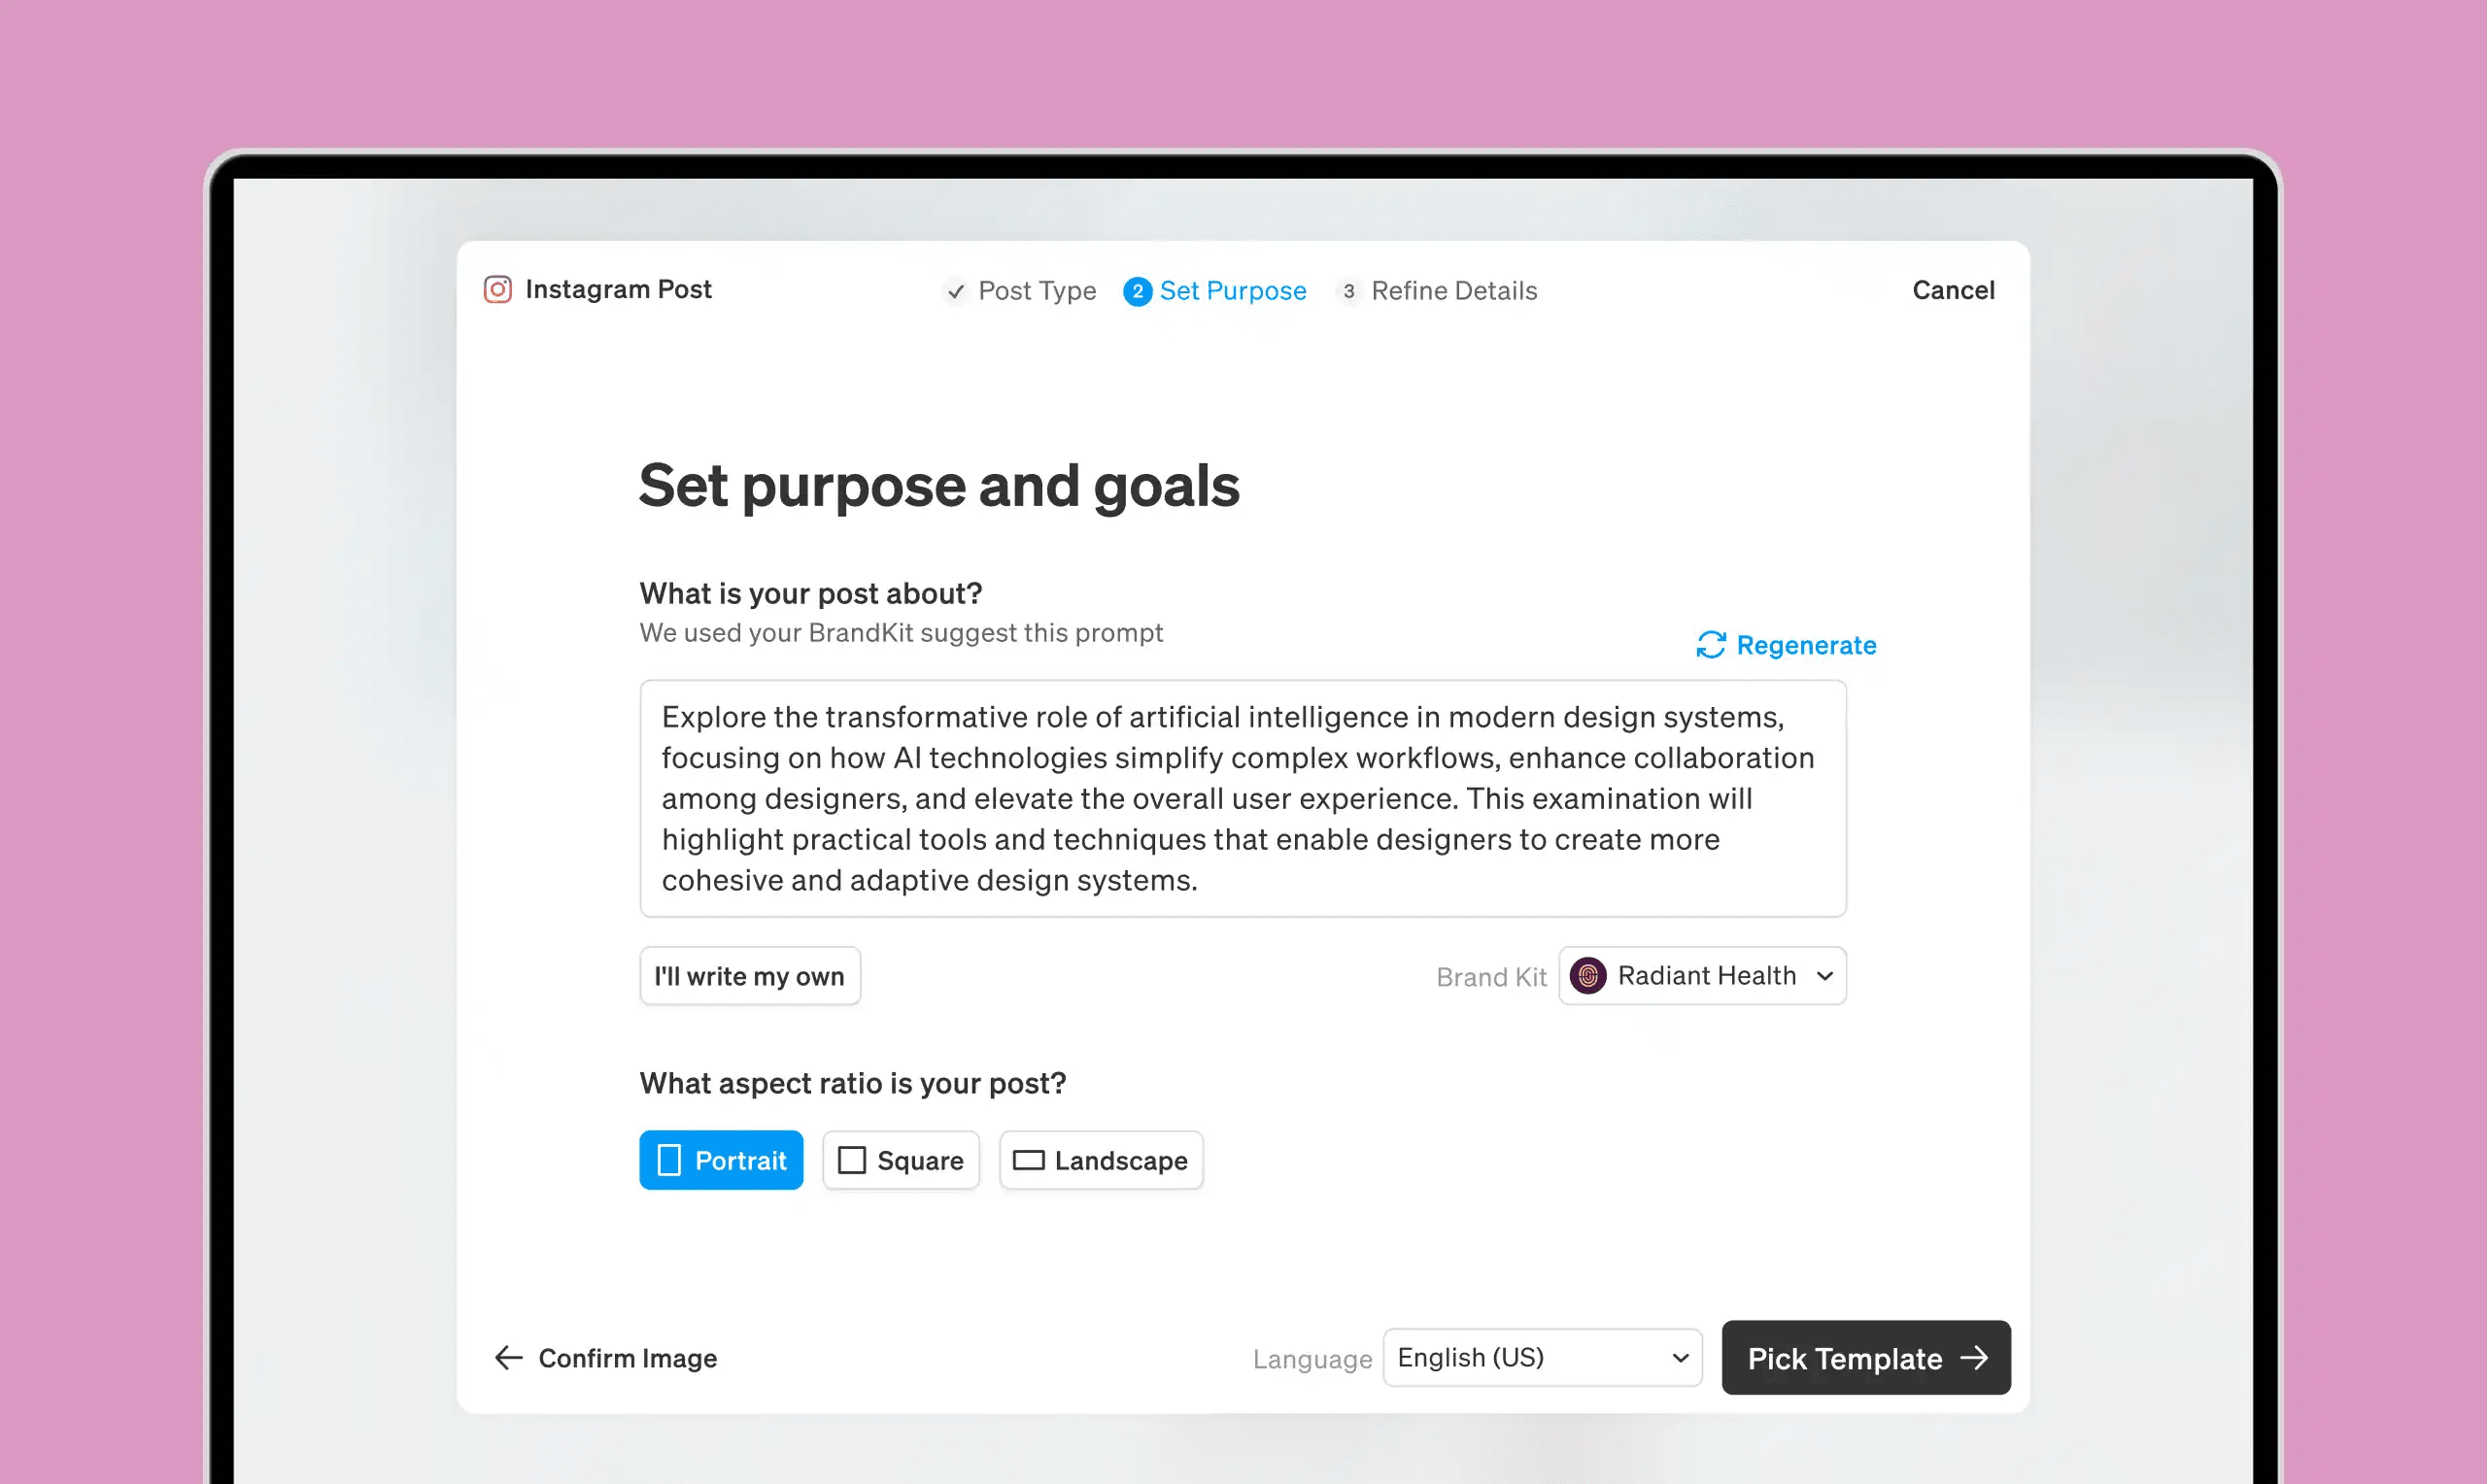This screenshot has height=1484, width=2487.
Task: Click the checkmark icon next to Post Type
Action: pos(956,291)
